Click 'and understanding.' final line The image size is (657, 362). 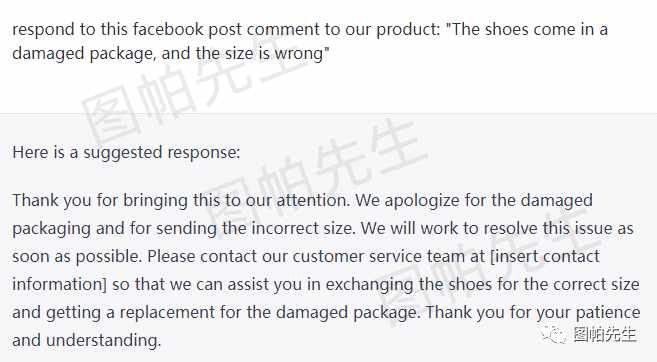86,340
